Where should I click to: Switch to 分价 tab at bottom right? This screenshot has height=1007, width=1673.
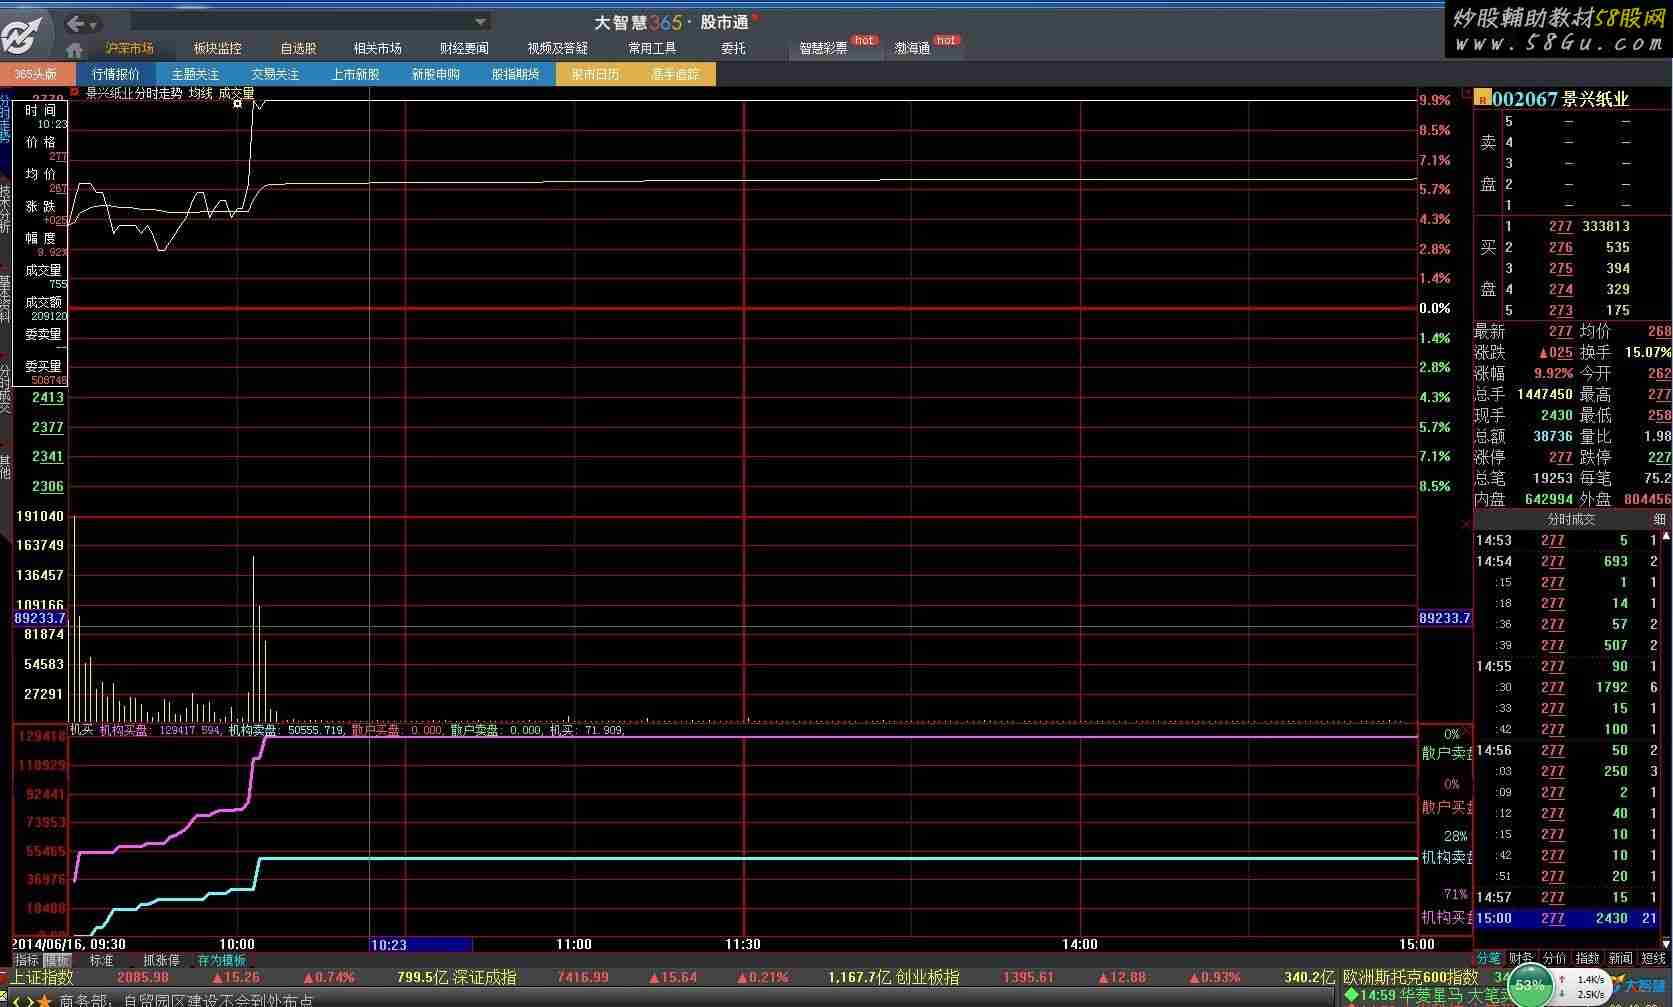[x=1554, y=958]
